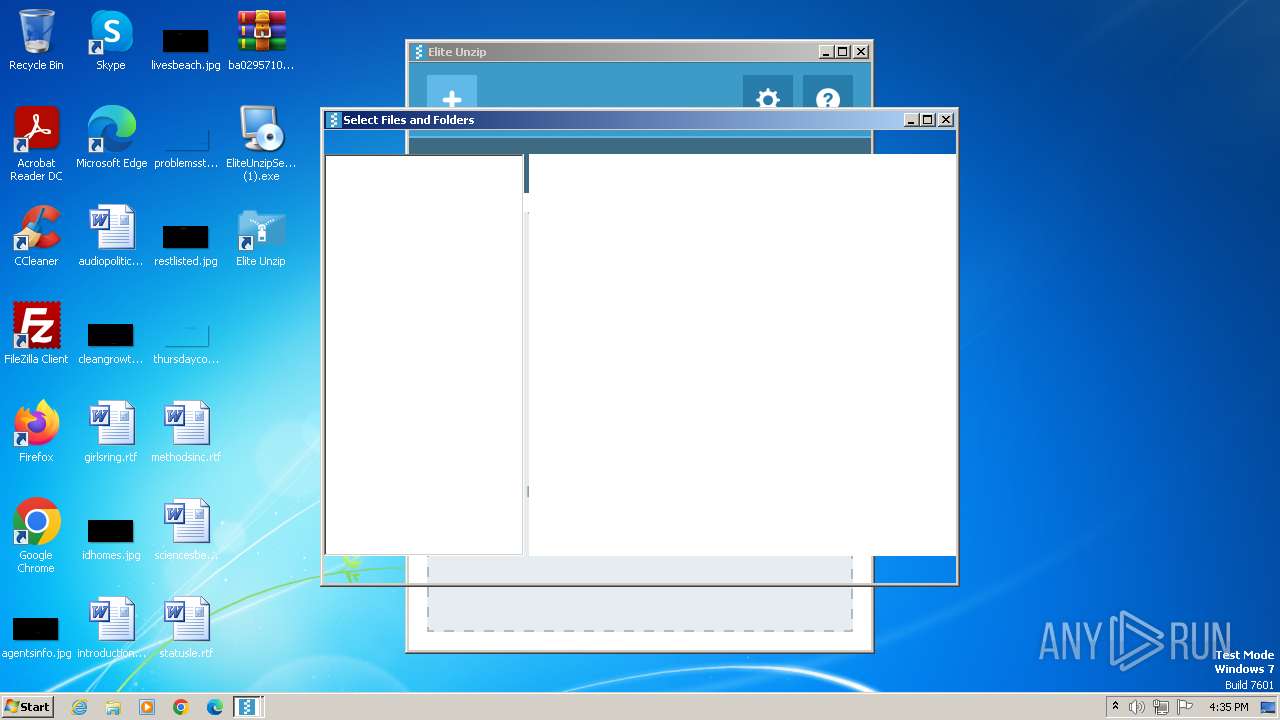This screenshot has height=720, width=1280.
Task: Open Chrome from the taskbar
Action: pos(181,707)
